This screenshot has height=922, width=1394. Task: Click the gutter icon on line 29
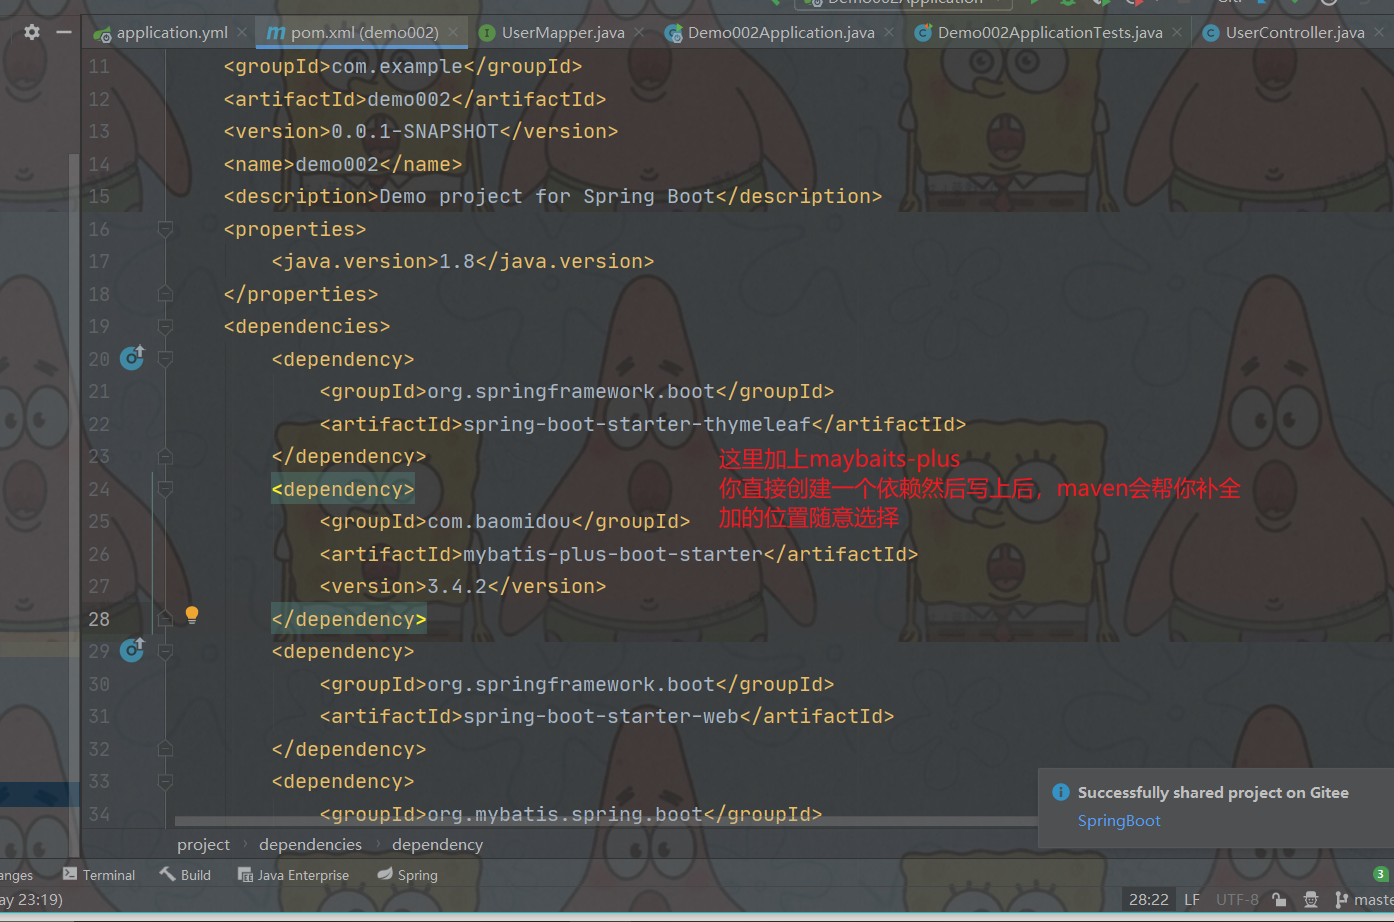click(x=132, y=650)
